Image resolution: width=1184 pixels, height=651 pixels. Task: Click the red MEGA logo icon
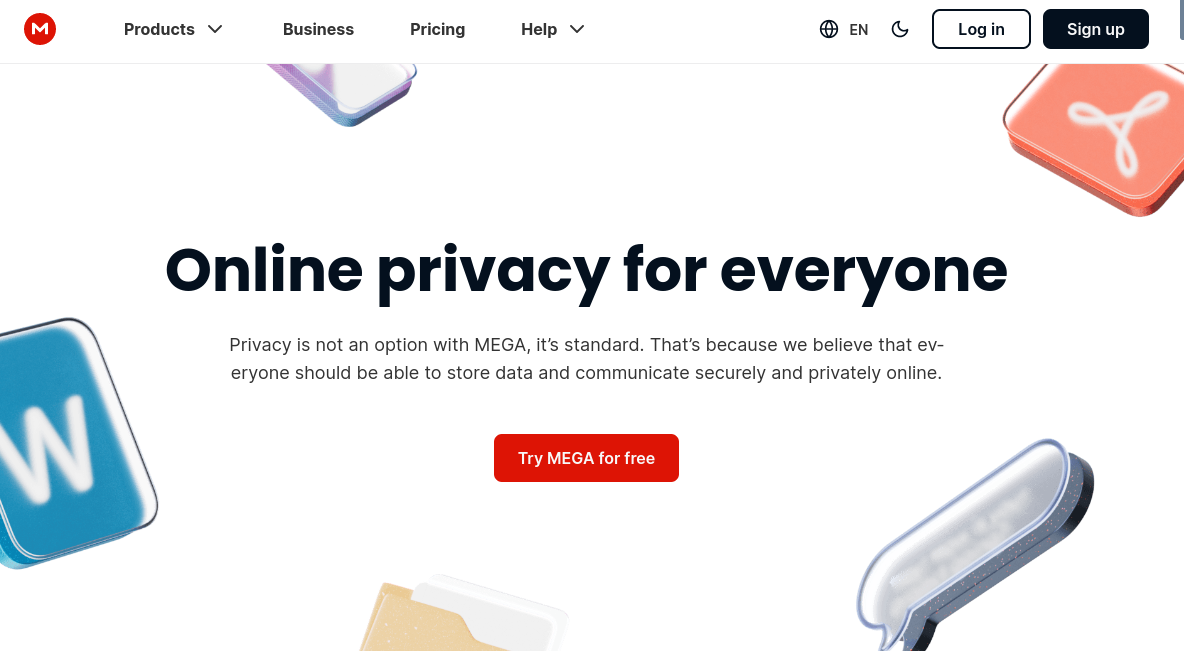tap(40, 29)
